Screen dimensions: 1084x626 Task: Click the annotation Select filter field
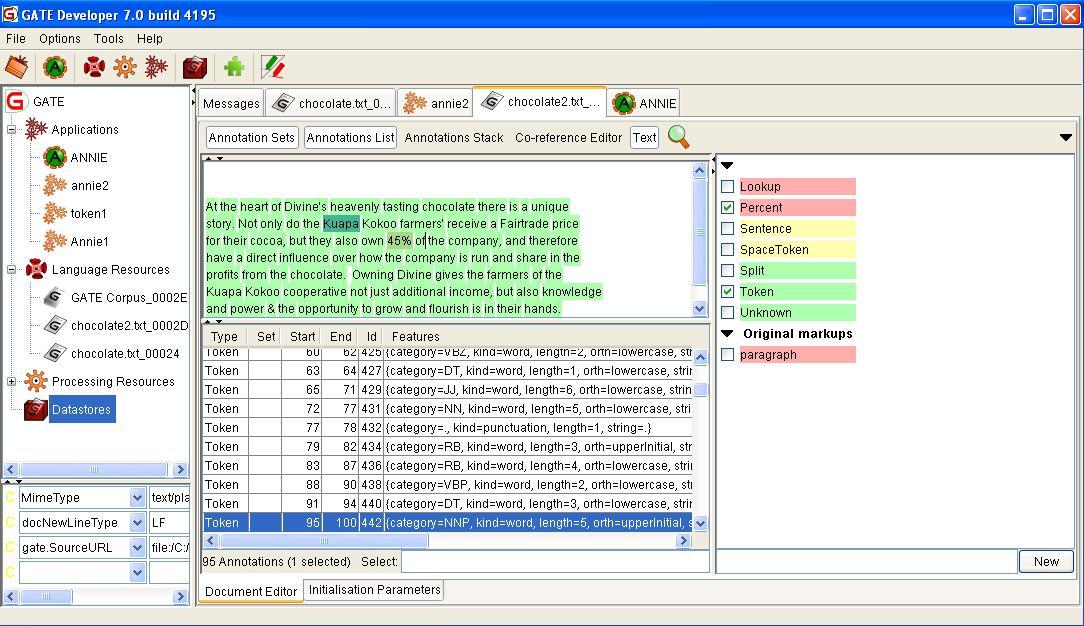[554, 562]
